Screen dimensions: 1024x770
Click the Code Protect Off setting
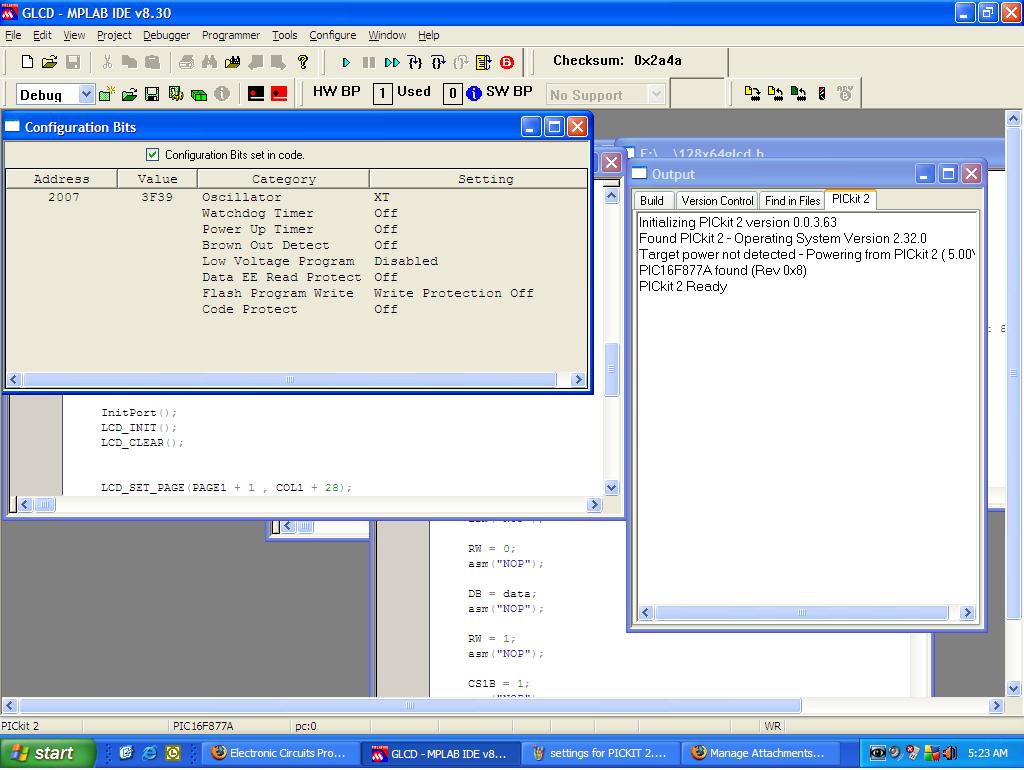pyautogui.click(x=385, y=310)
